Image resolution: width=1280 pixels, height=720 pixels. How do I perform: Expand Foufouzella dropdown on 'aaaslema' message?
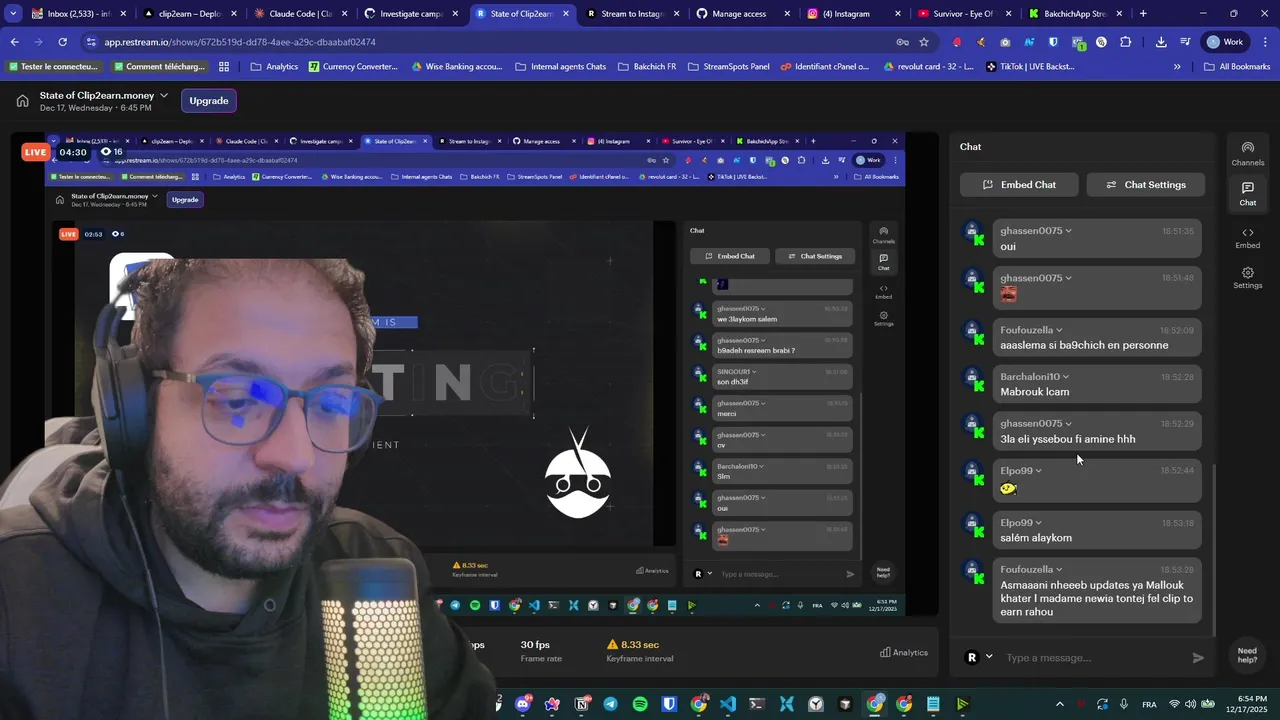tap(1060, 330)
